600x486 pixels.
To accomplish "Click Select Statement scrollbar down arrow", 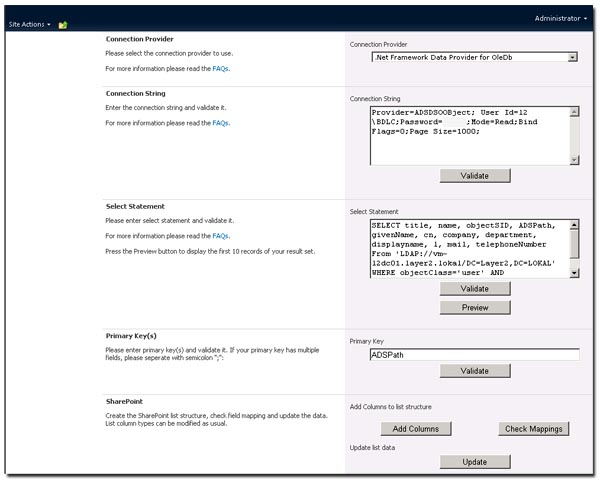I will (x=573, y=271).
